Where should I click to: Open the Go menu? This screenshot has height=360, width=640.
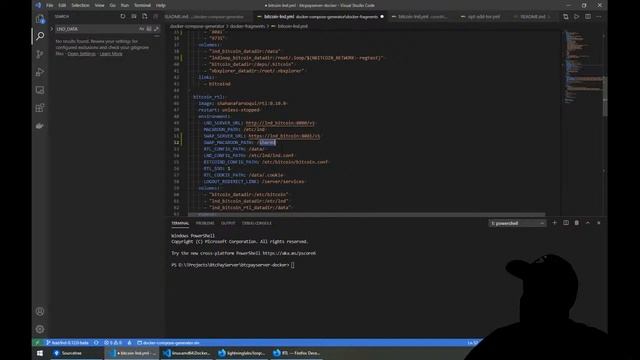[x=113, y=5]
